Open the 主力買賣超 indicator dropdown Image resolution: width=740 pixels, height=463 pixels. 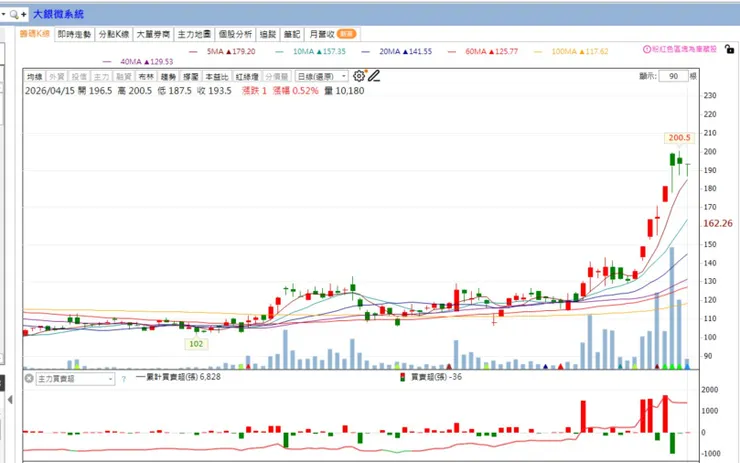(x=76, y=379)
